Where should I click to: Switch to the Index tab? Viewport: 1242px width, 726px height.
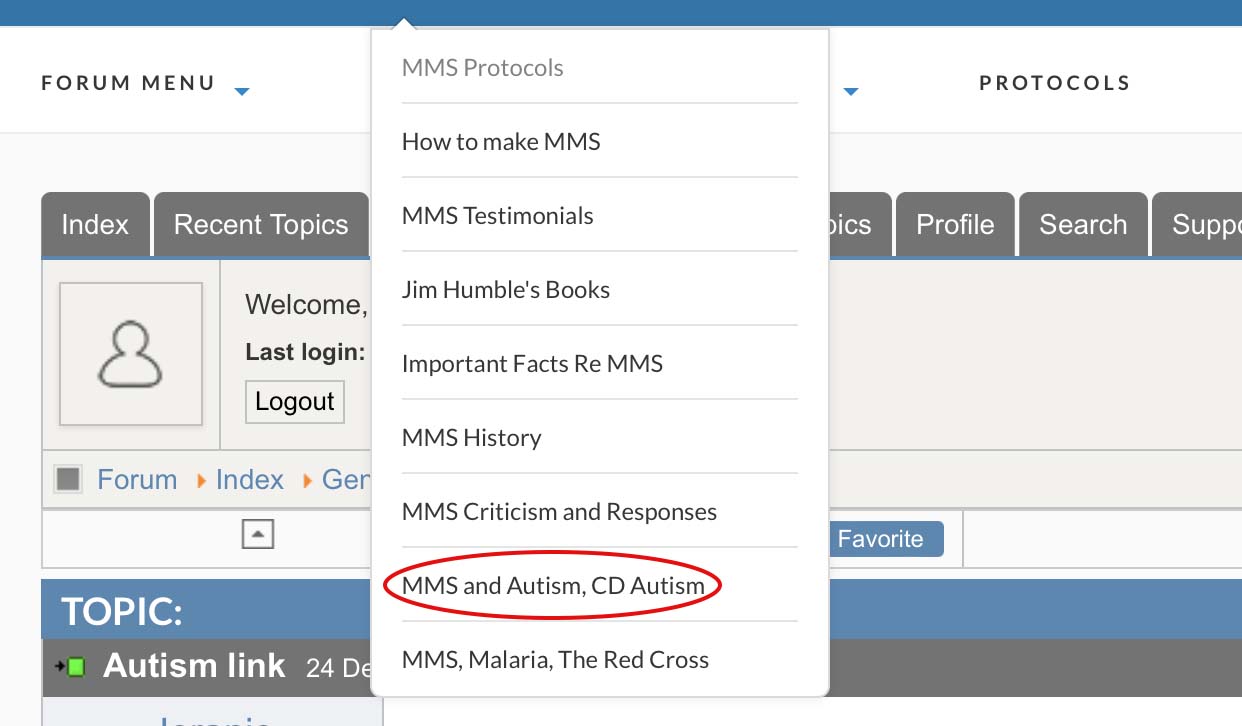(95, 225)
